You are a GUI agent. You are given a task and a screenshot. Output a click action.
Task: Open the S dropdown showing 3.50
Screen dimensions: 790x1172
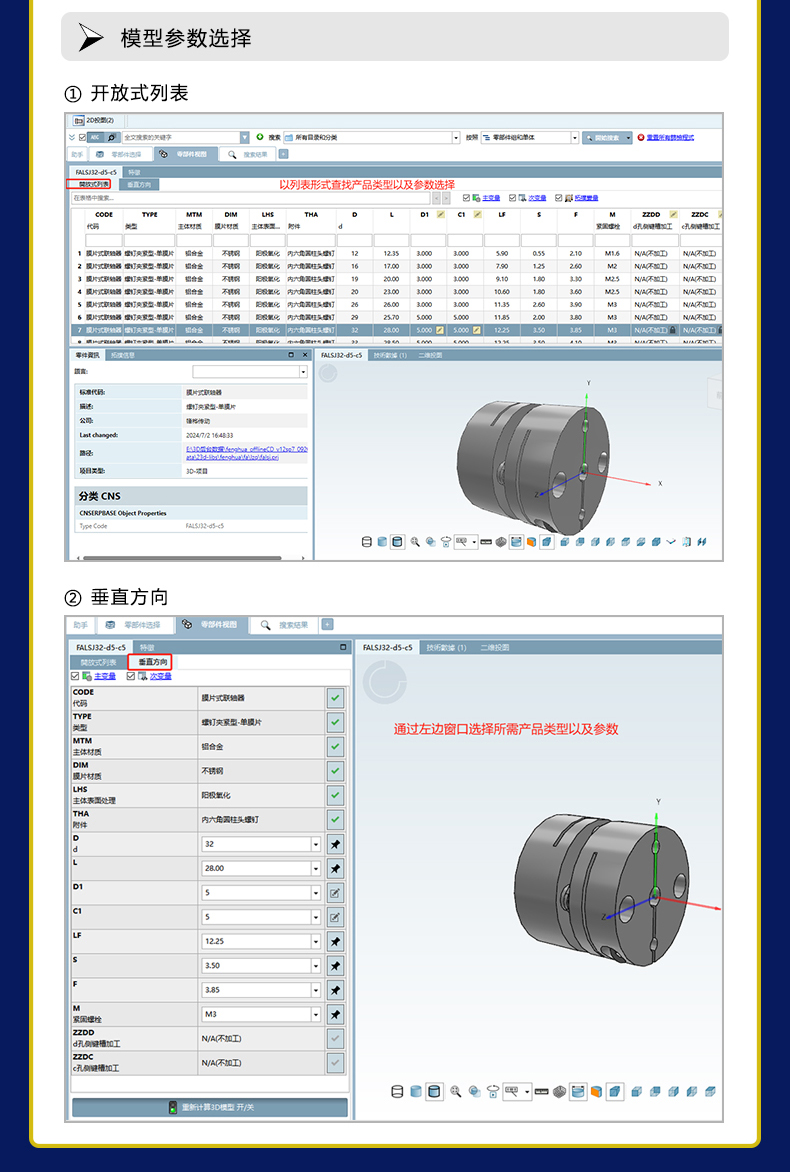316,966
